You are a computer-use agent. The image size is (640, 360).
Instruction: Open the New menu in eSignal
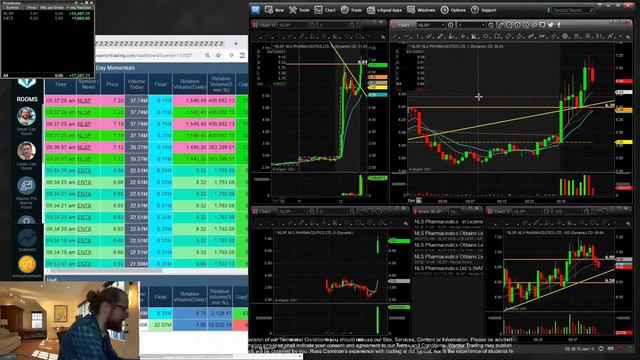pos(274,10)
